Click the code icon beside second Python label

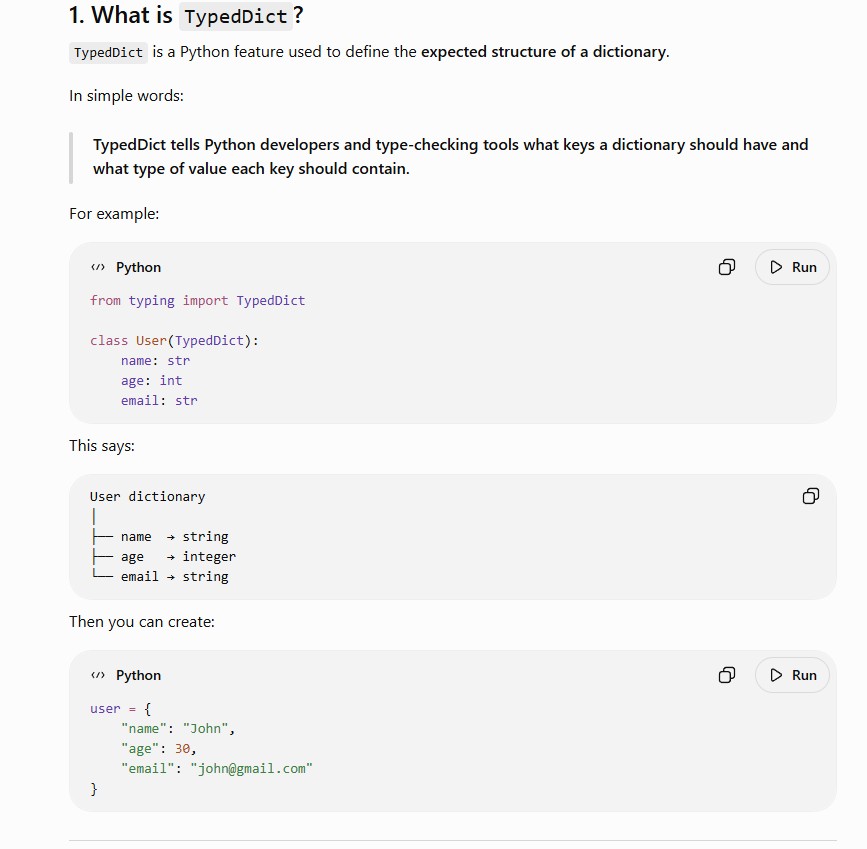click(x=98, y=675)
